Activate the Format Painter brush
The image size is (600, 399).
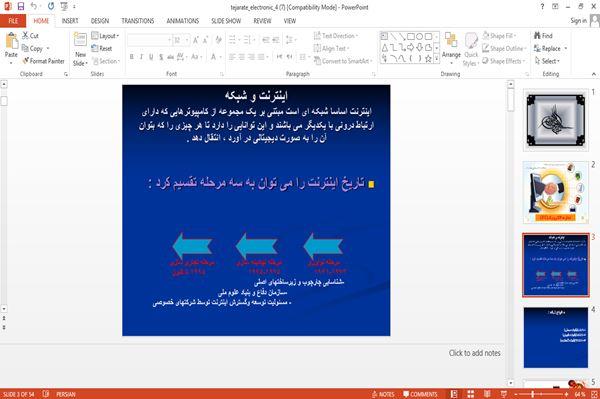point(43,61)
